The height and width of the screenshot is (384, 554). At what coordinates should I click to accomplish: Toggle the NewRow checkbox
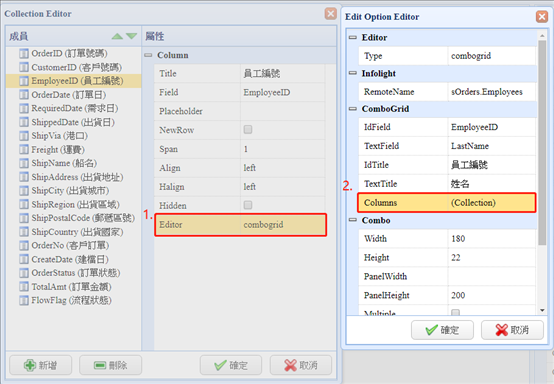(248, 130)
